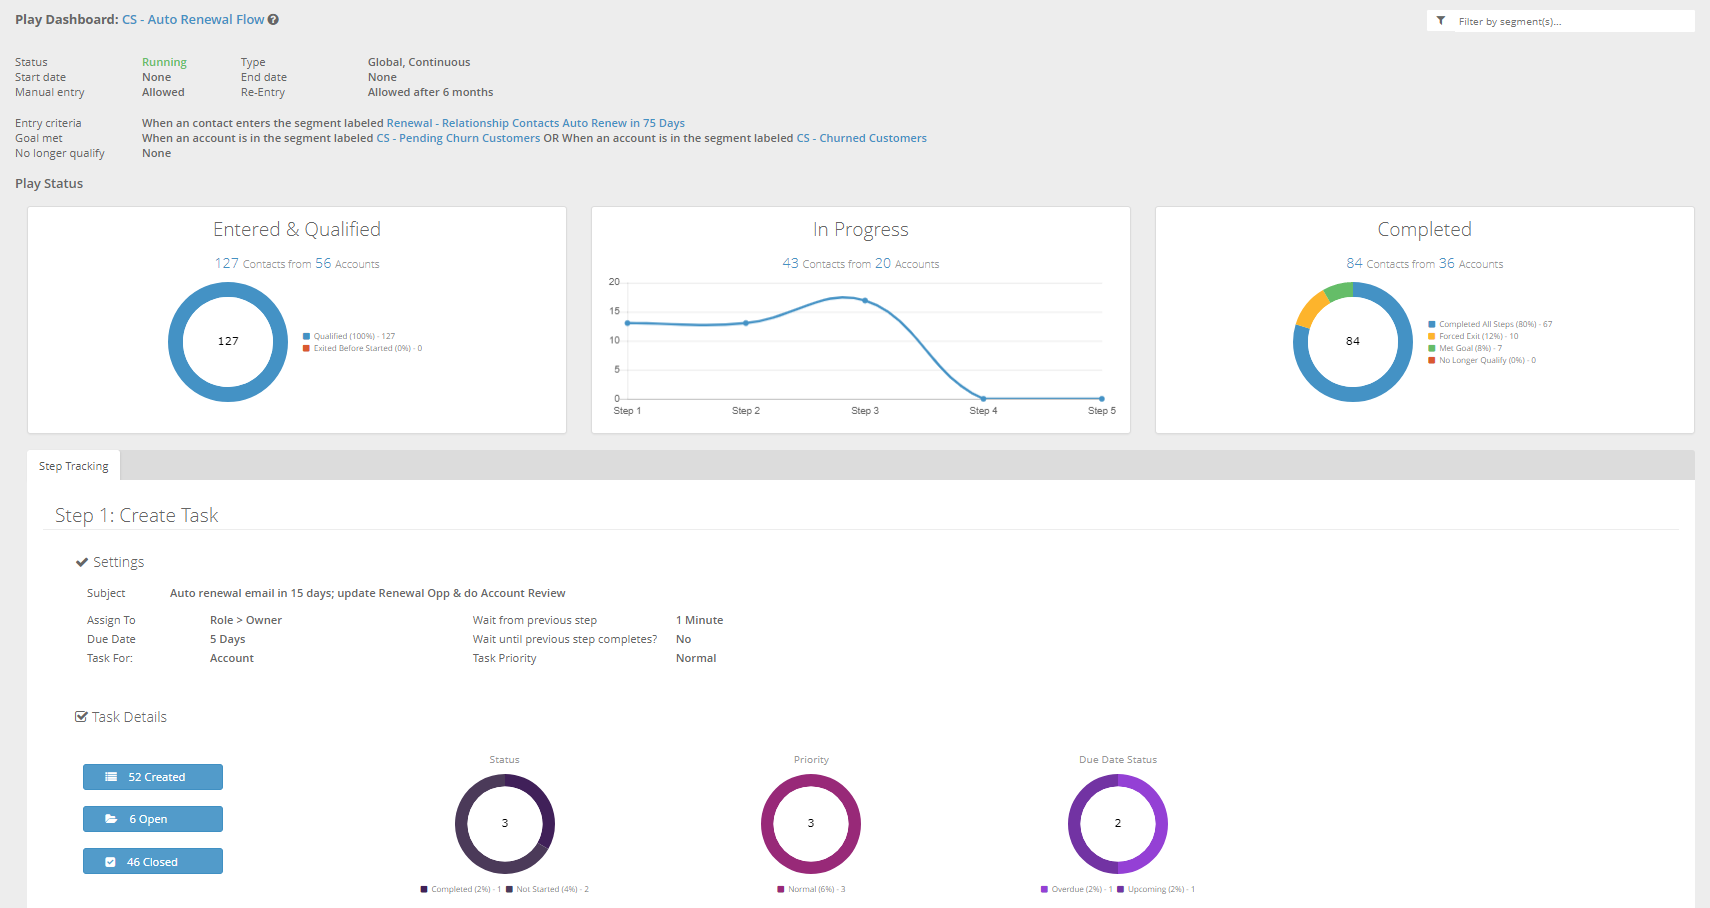The width and height of the screenshot is (1710, 908).
Task: Click the Step 5 data point on line chart
Action: (x=1102, y=399)
